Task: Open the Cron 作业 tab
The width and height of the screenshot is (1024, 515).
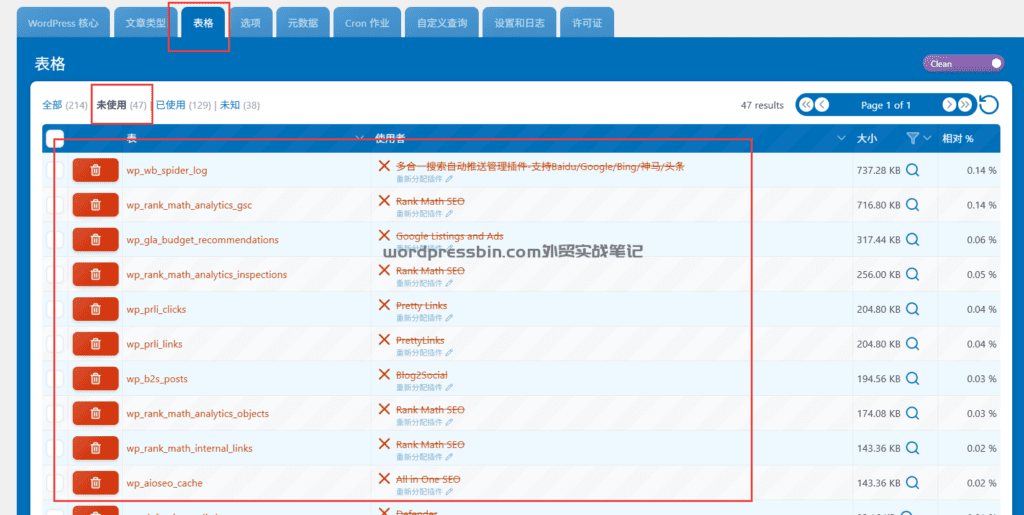Action: pos(367,23)
